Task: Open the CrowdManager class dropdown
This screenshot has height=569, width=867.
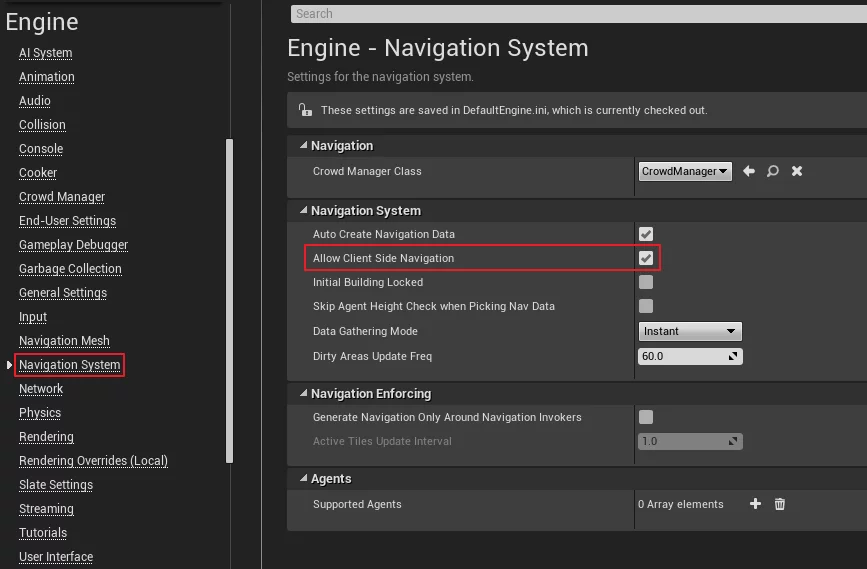Action: pos(686,171)
